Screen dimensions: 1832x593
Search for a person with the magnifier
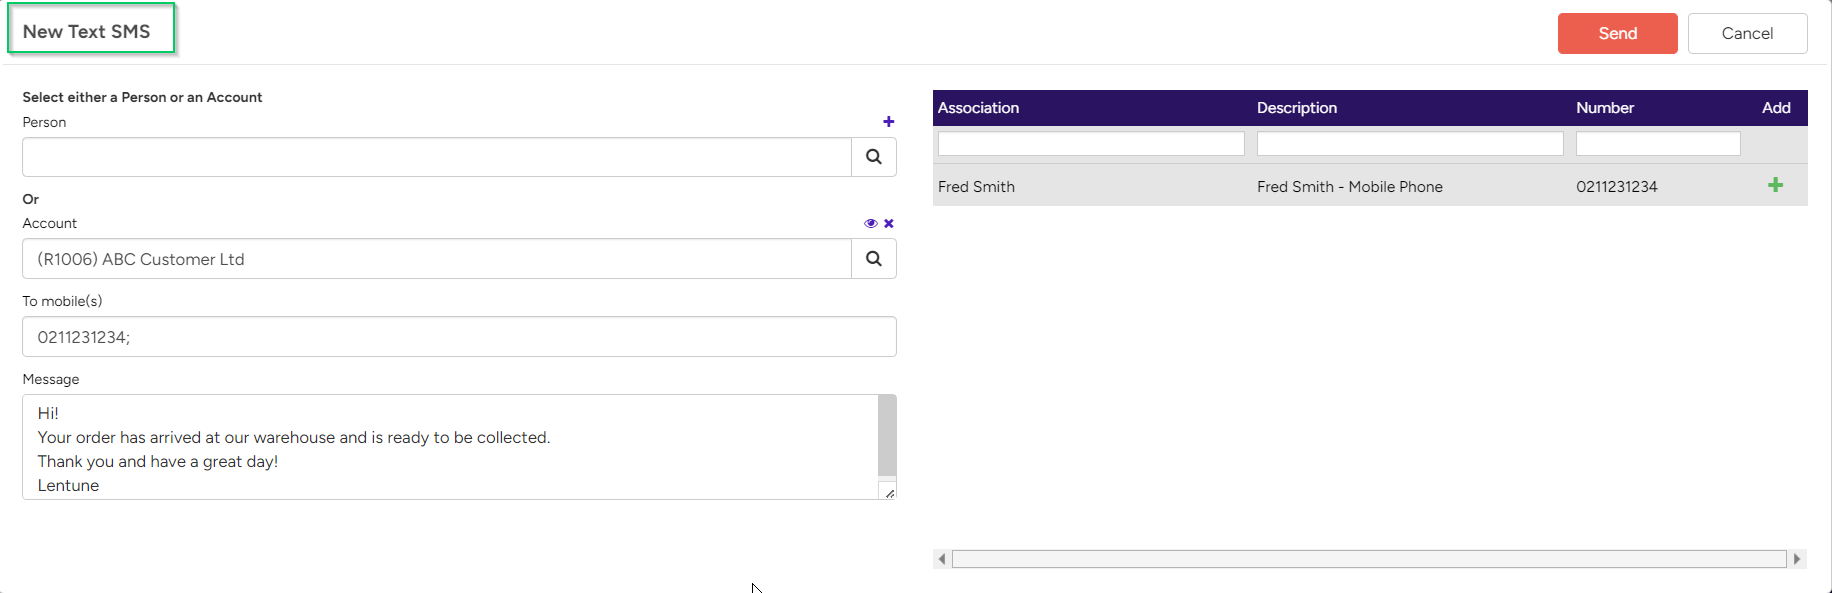(873, 157)
